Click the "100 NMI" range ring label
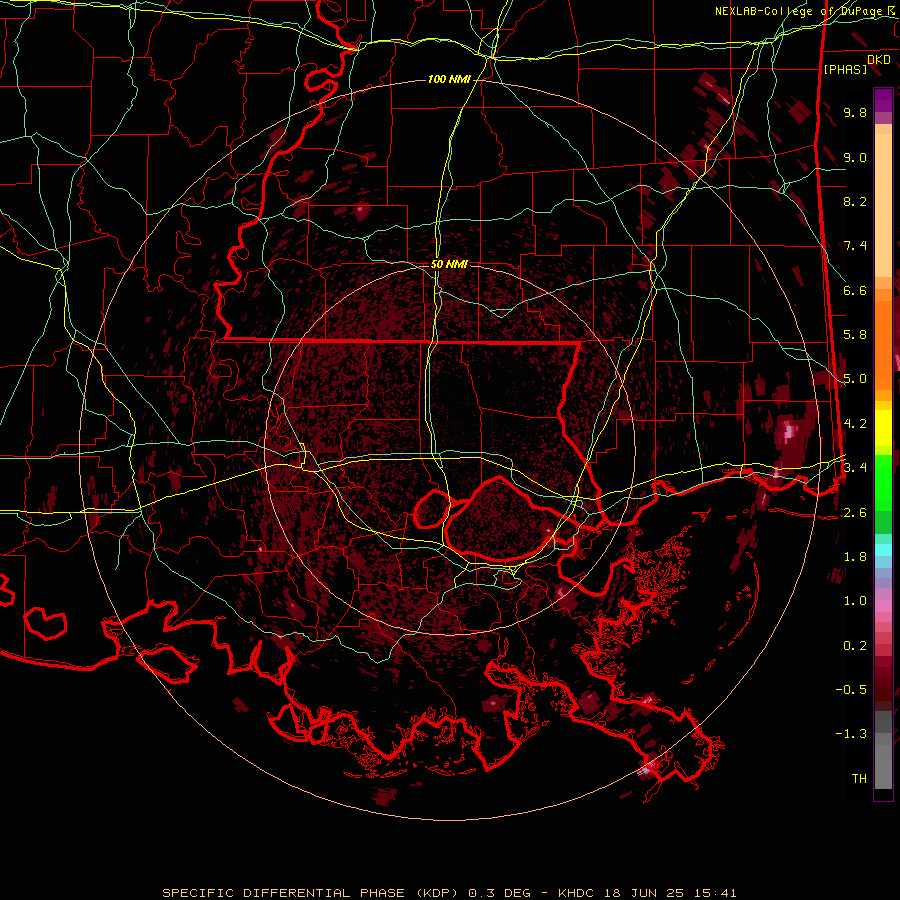This screenshot has width=900, height=900. pos(449,79)
